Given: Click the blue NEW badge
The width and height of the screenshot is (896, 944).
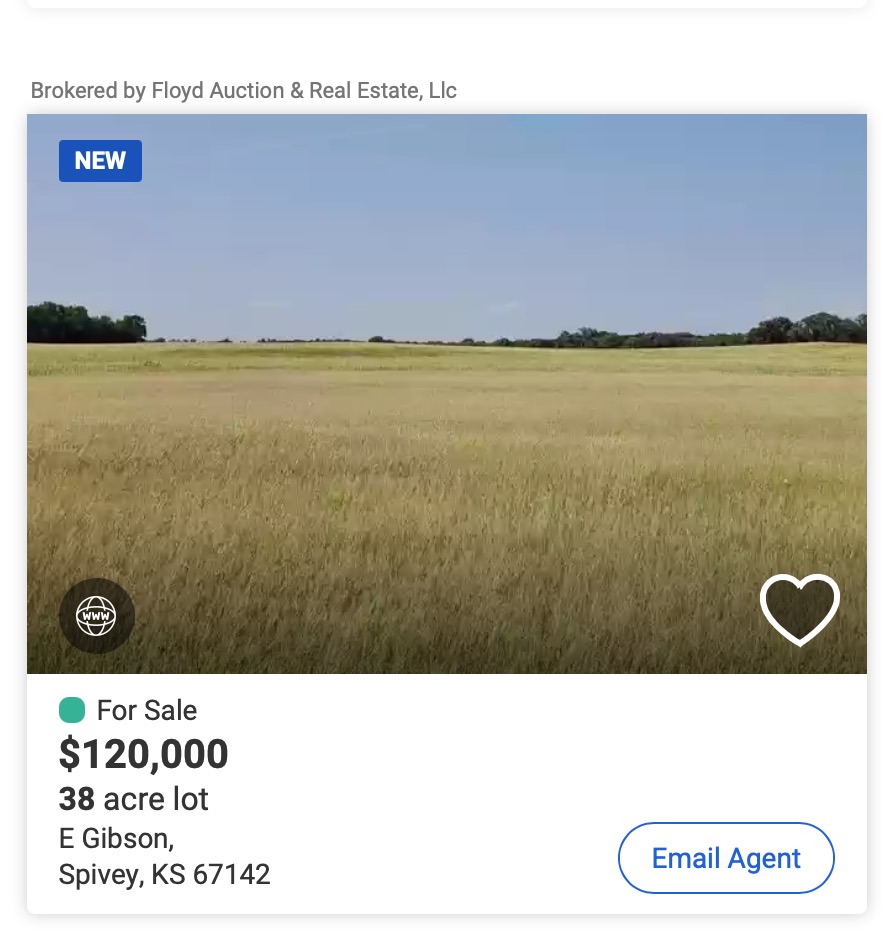Looking at the screenshot, I should click(x=100, y=161).
